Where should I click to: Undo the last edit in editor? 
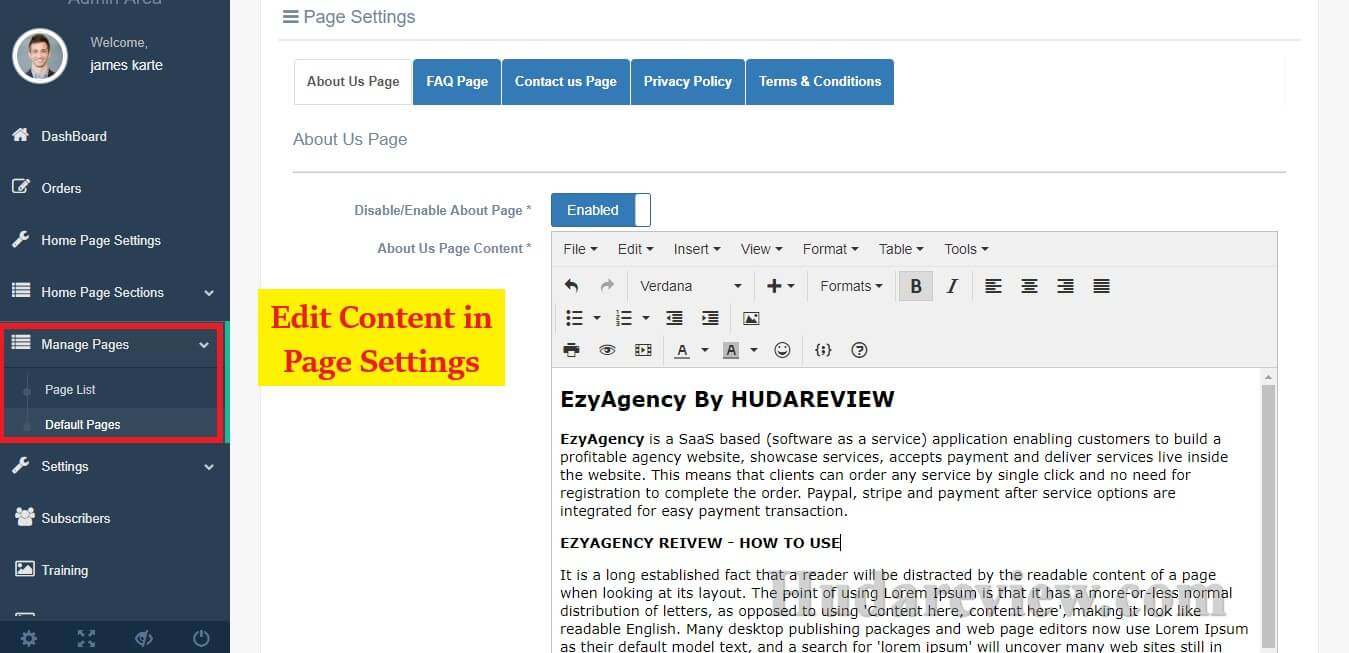[x=571, y=286]
